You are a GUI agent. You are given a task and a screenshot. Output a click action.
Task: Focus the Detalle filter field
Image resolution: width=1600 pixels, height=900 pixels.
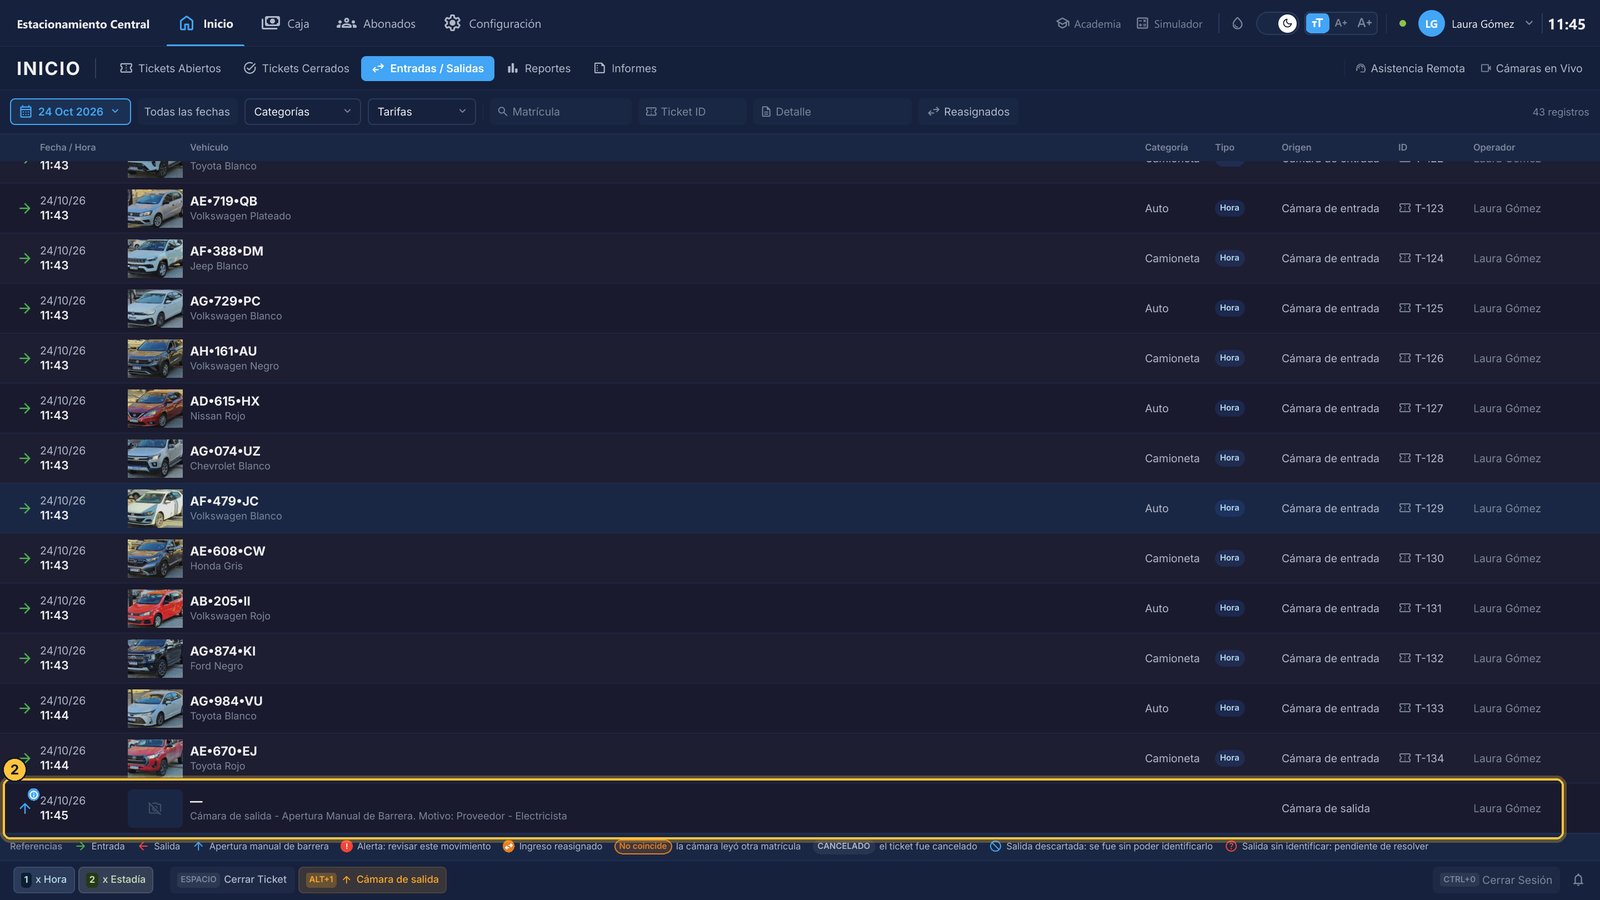(x=832, y=111)
